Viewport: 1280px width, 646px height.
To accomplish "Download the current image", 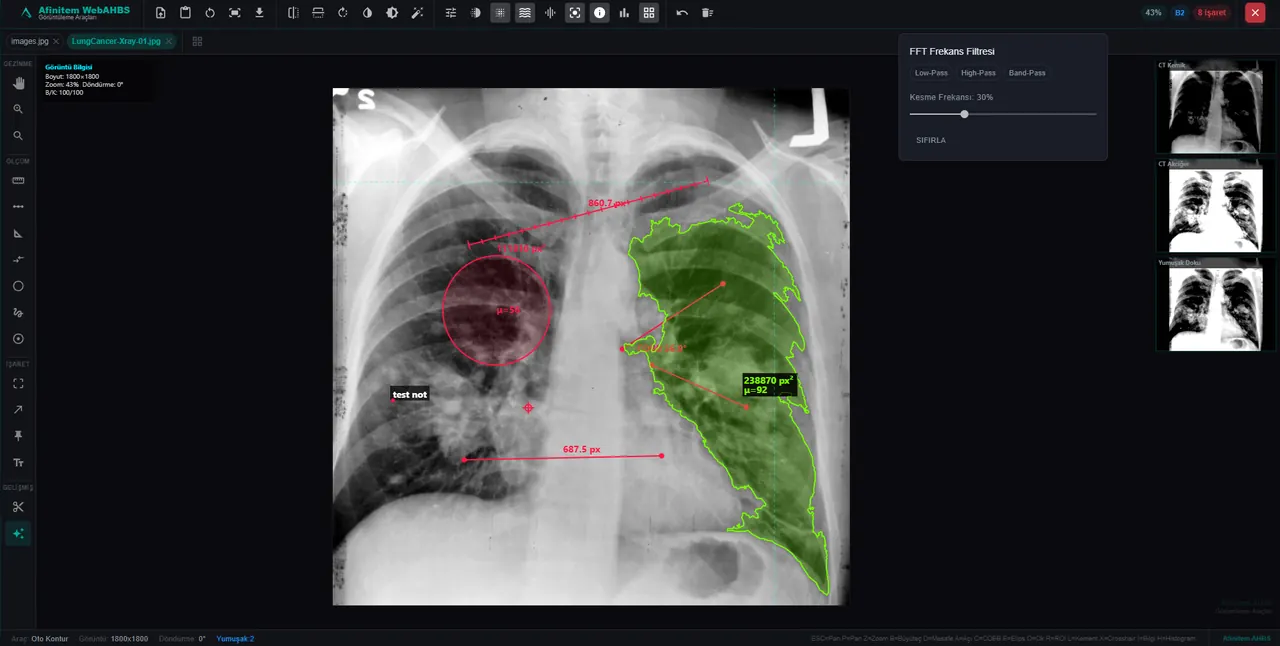I will click(259, 13).
